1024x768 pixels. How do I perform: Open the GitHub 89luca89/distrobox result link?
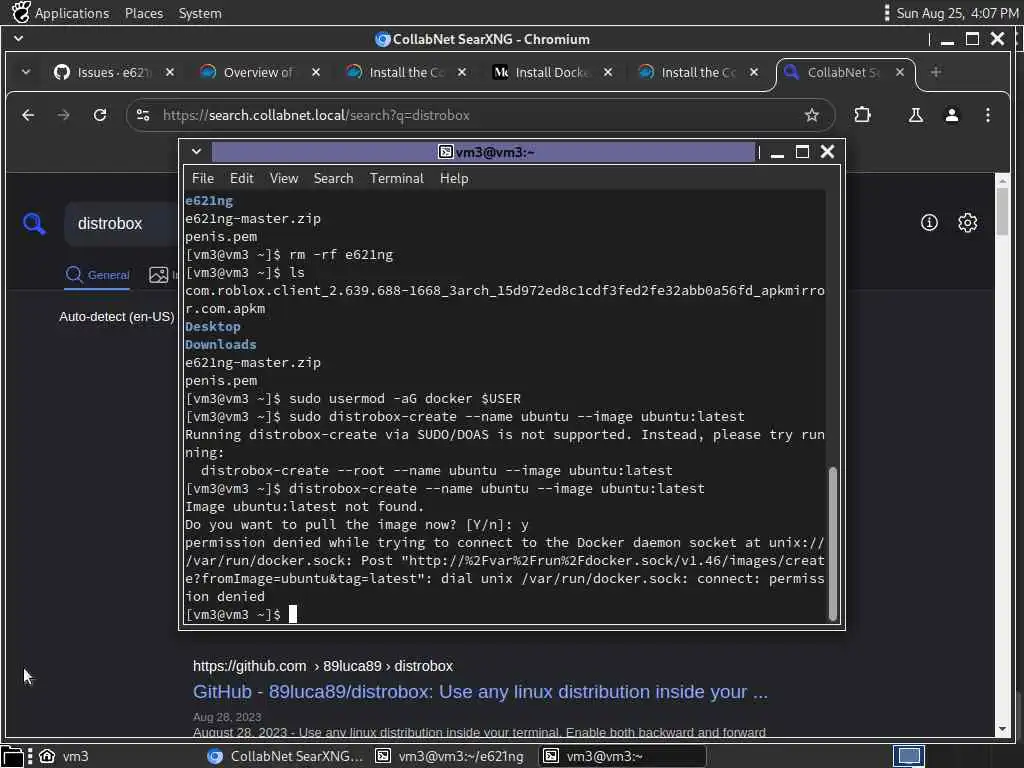480,692
